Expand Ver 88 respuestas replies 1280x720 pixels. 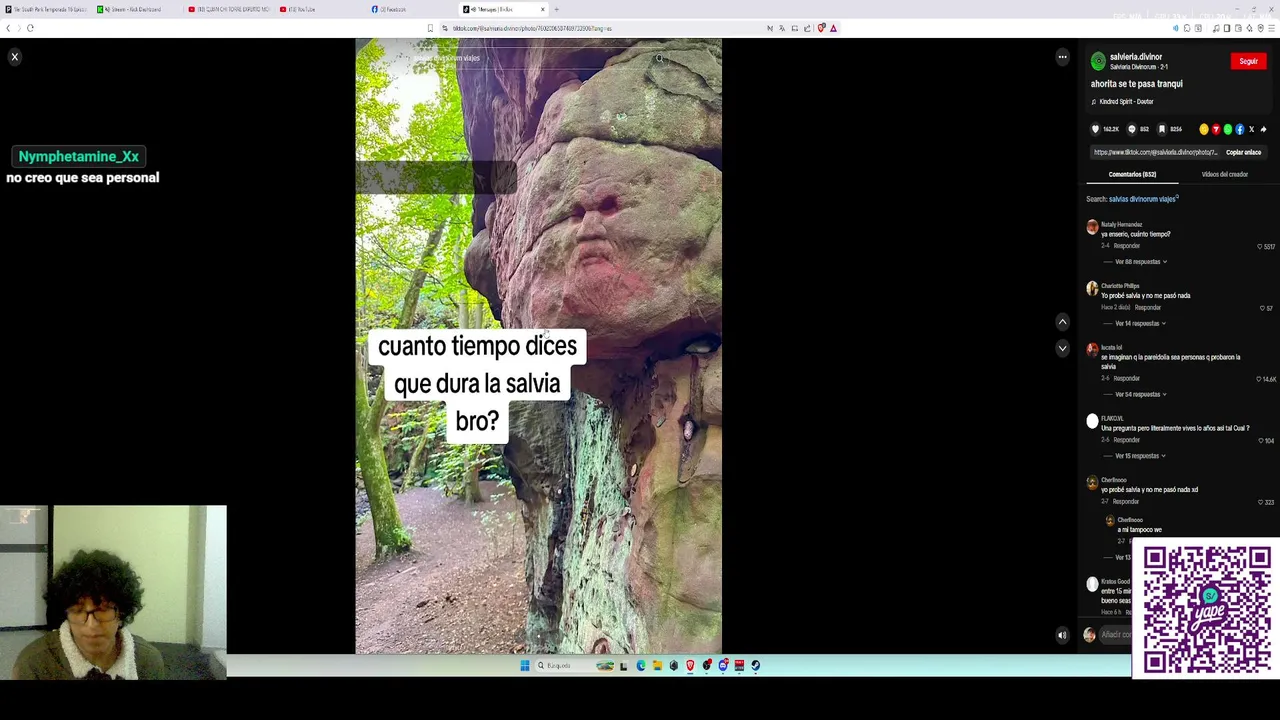pyautogui.click(x=1141, y=262)
